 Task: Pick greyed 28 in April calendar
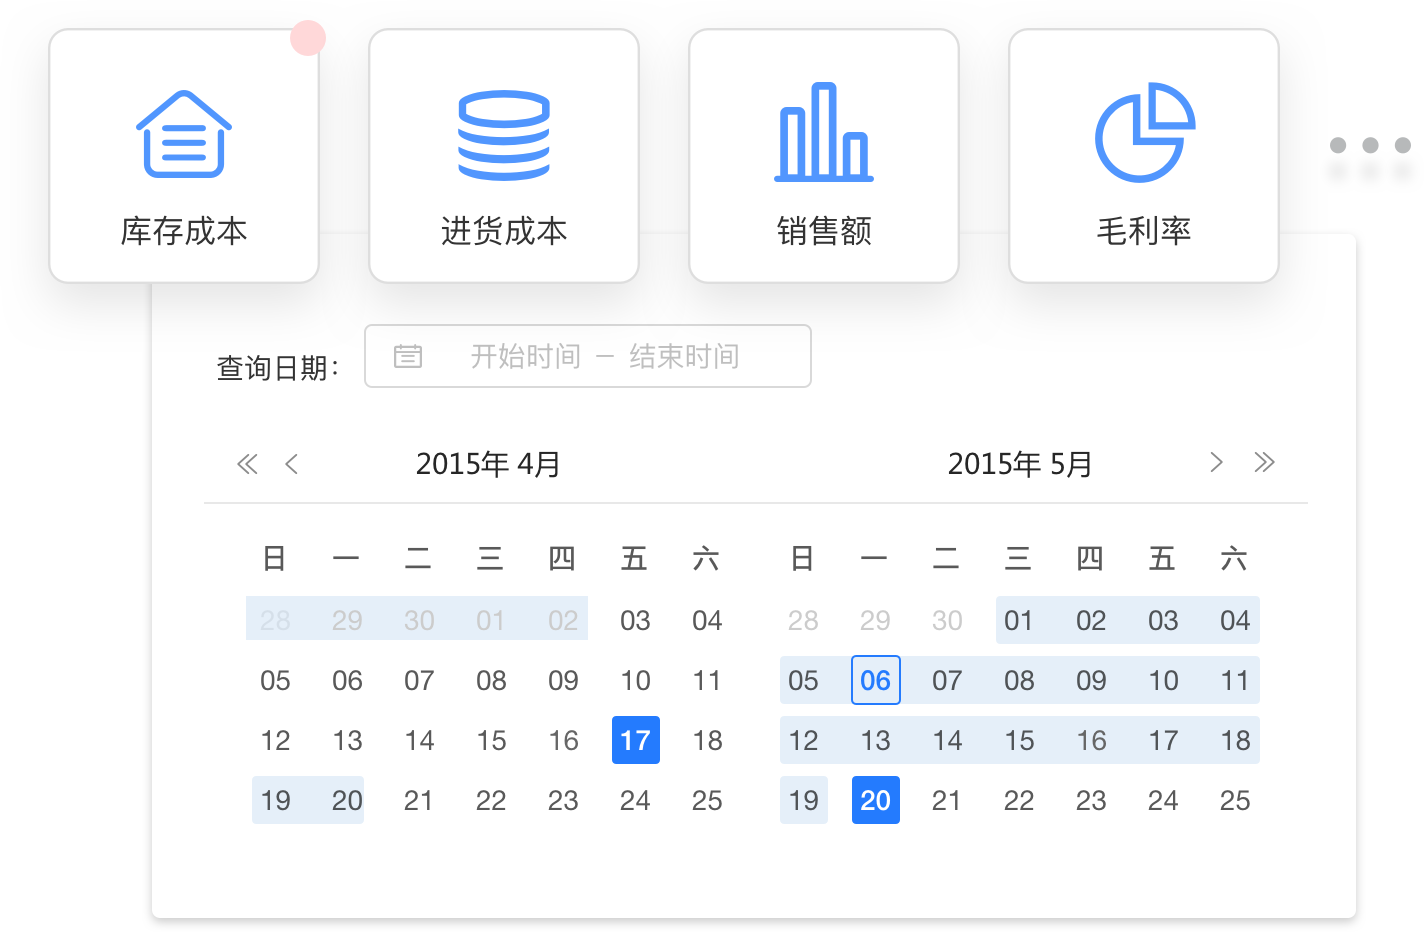point(276,620)
